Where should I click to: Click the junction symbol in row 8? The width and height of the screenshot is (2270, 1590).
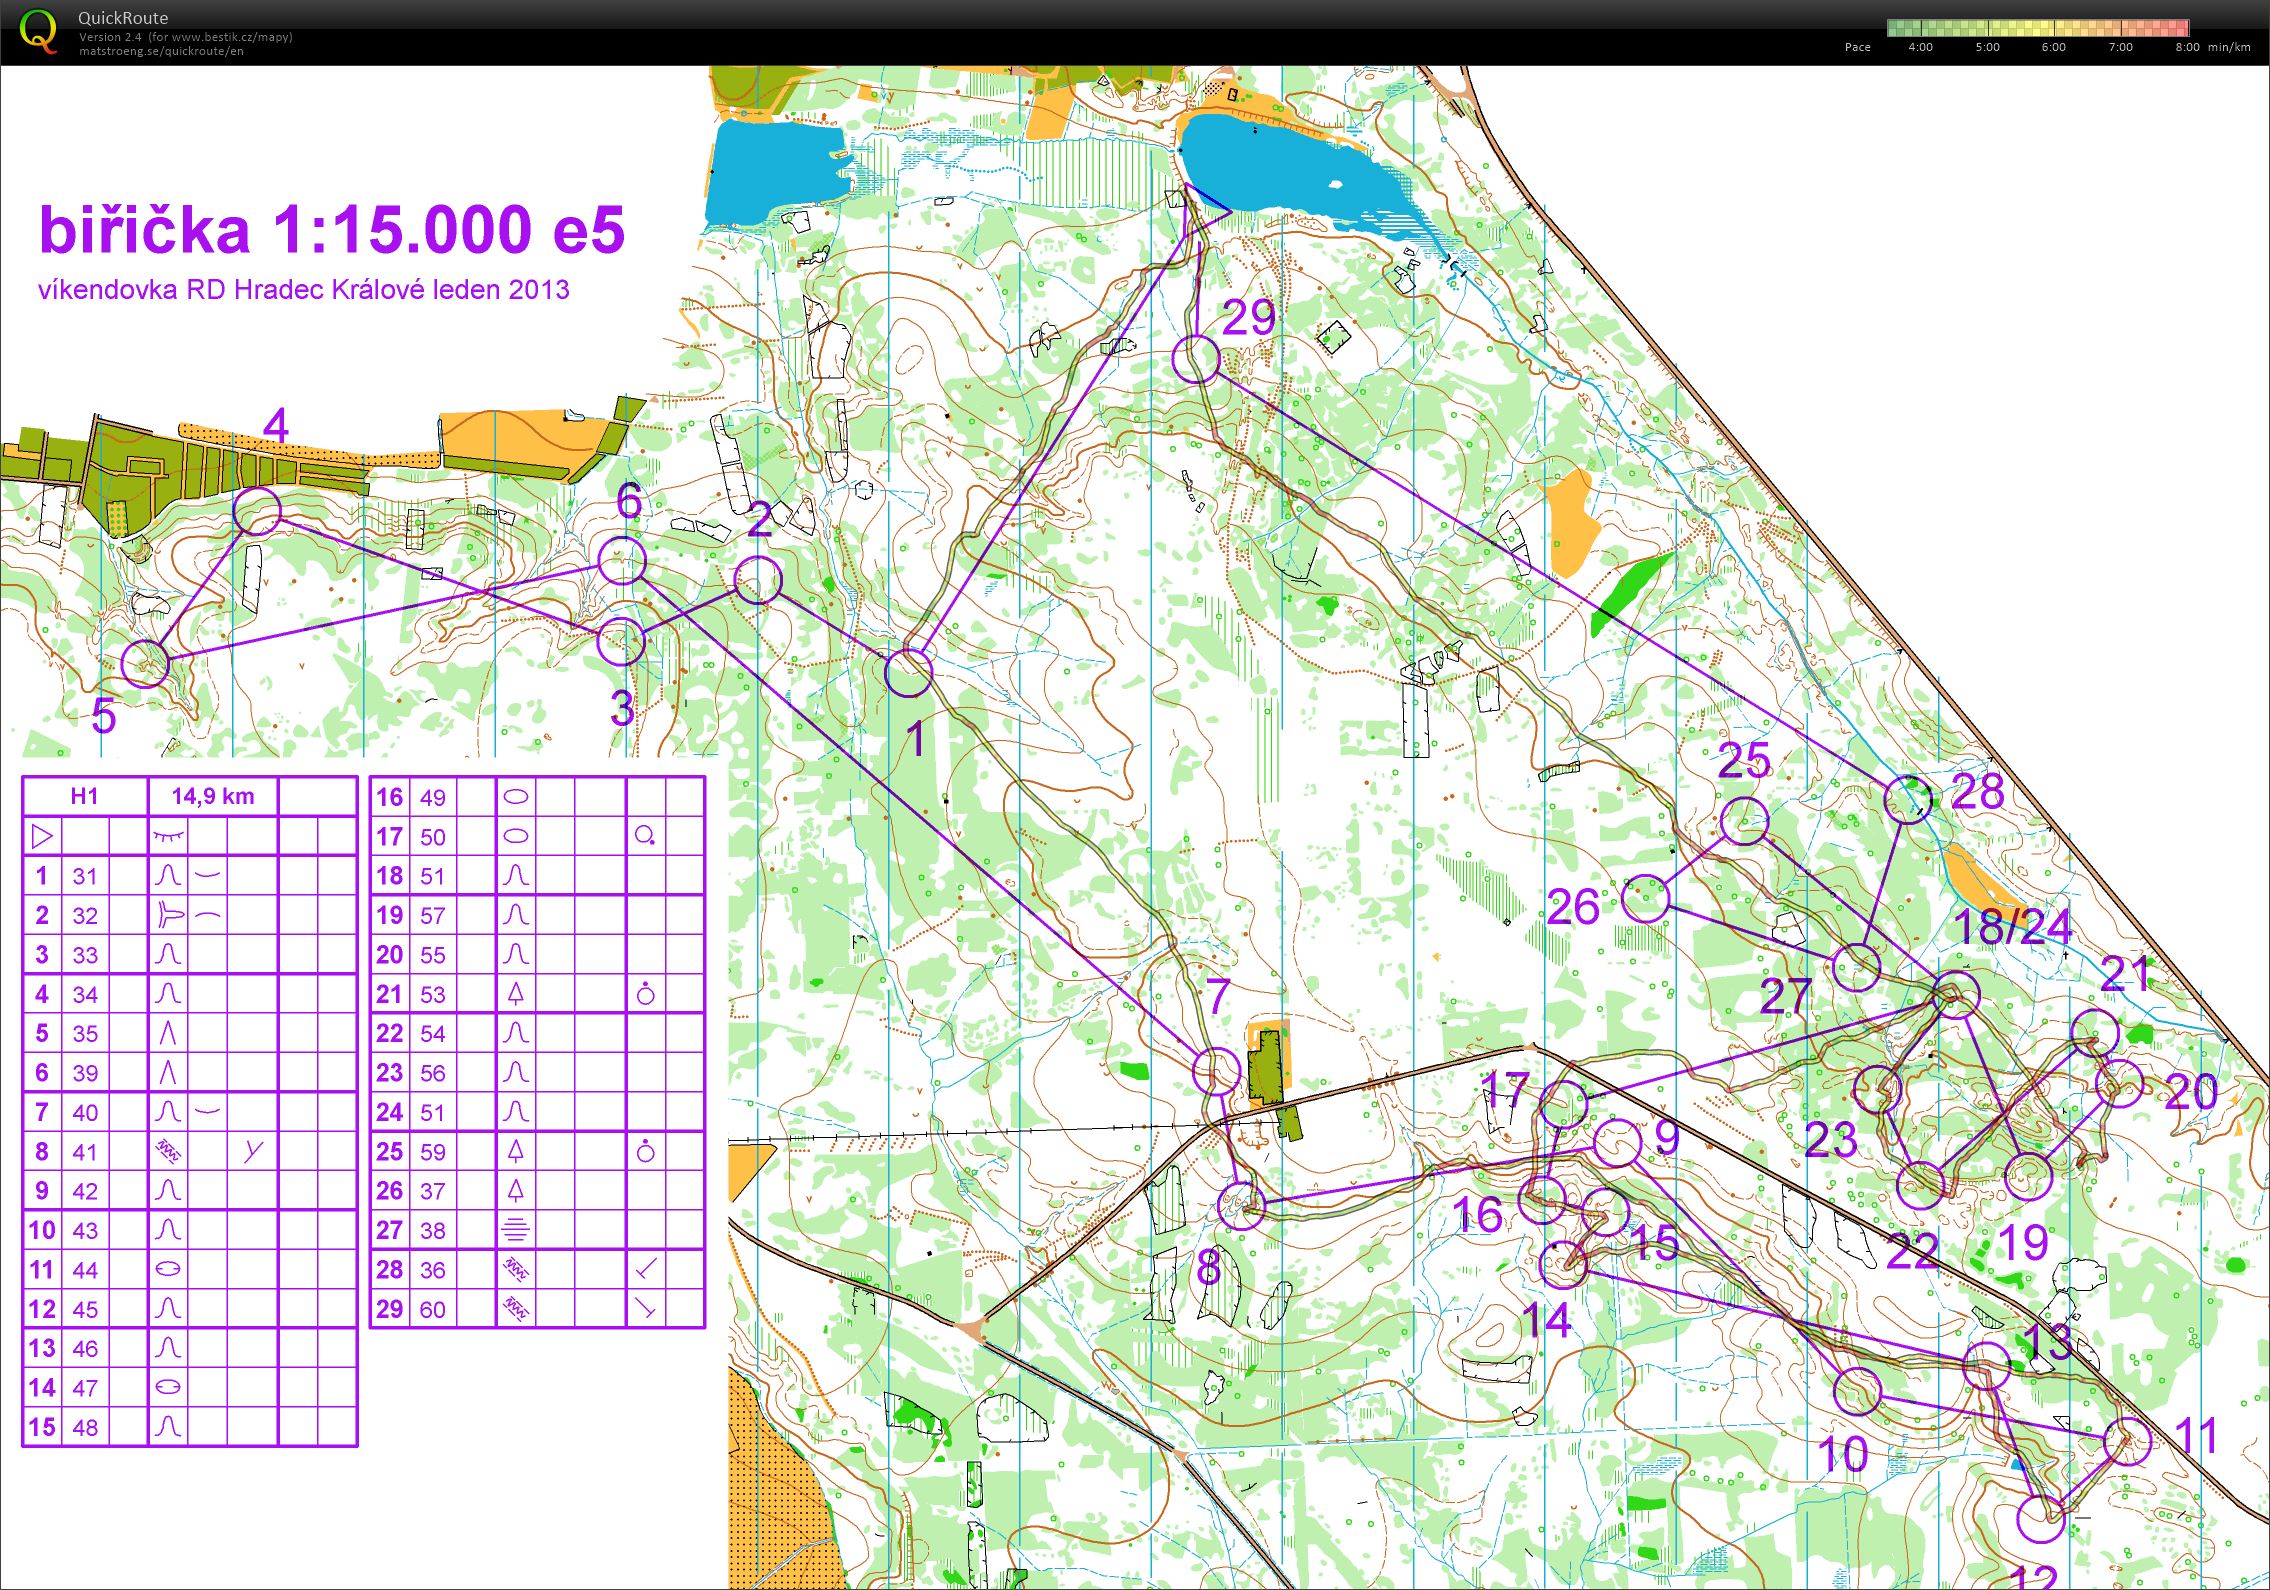[253, 1151]
